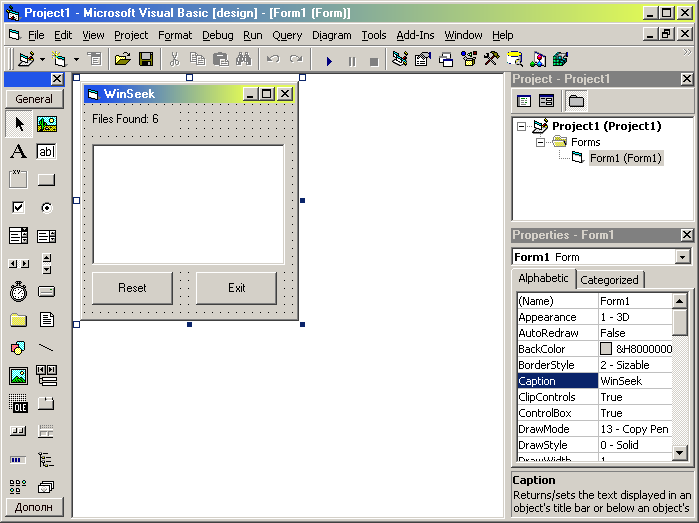Select the vertical scrollbar tool
This screenshot has width=699, height=523.
pos(46,264)
